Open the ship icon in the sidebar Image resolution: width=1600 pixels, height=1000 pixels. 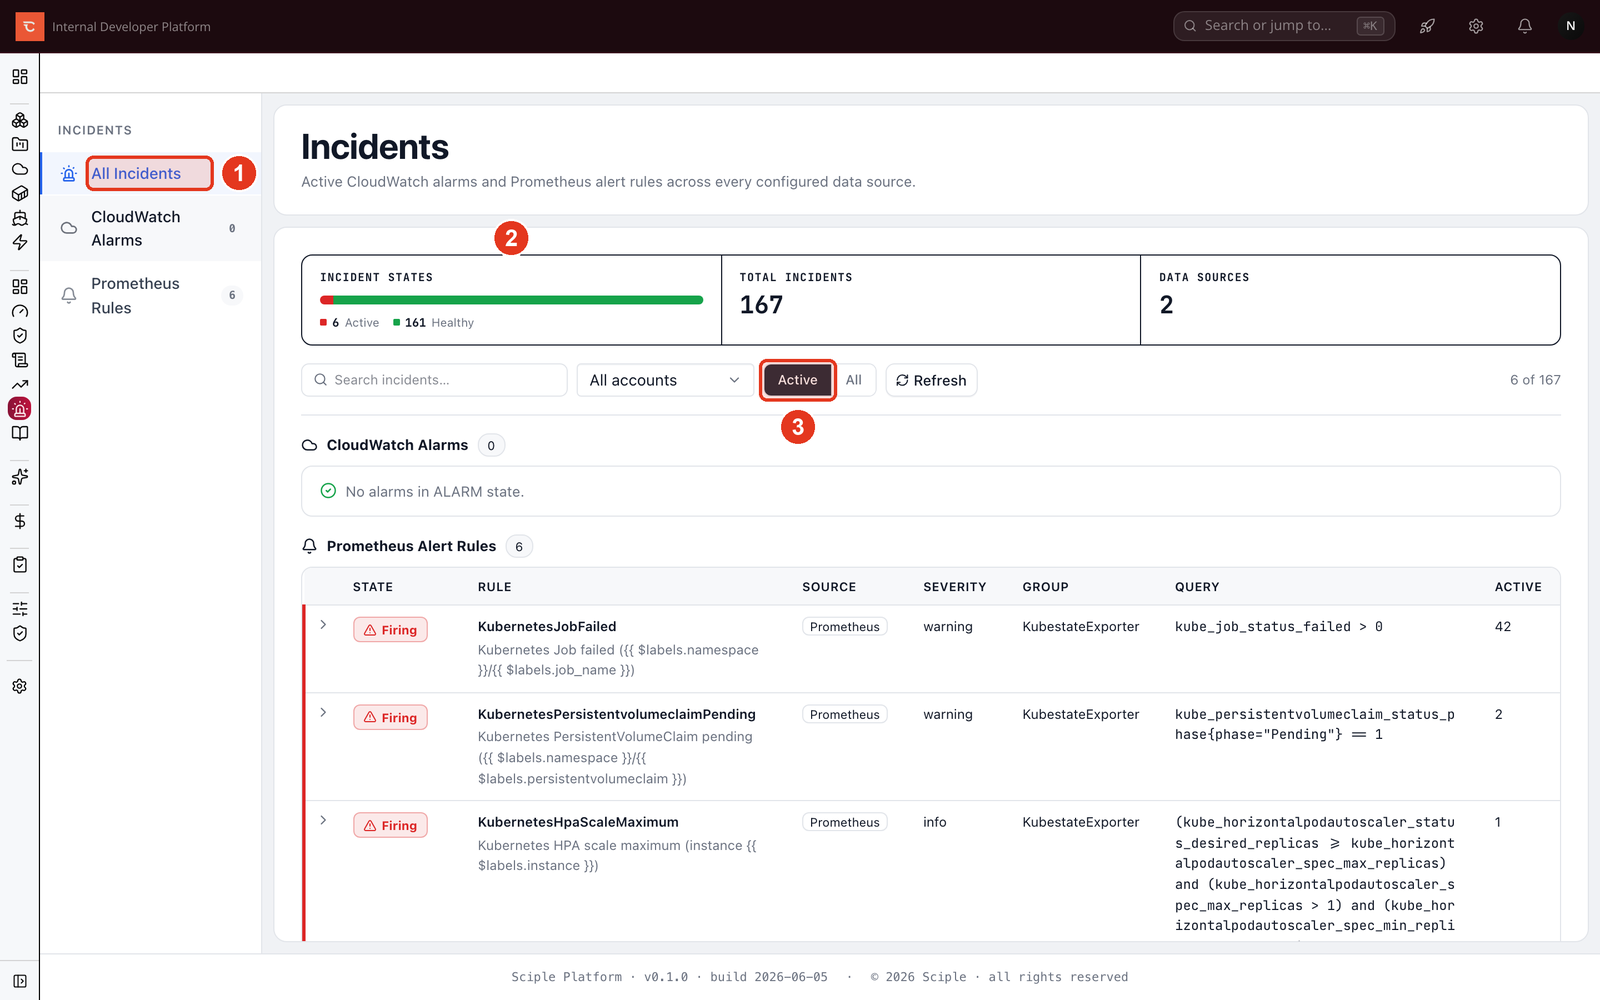(20, 218)
